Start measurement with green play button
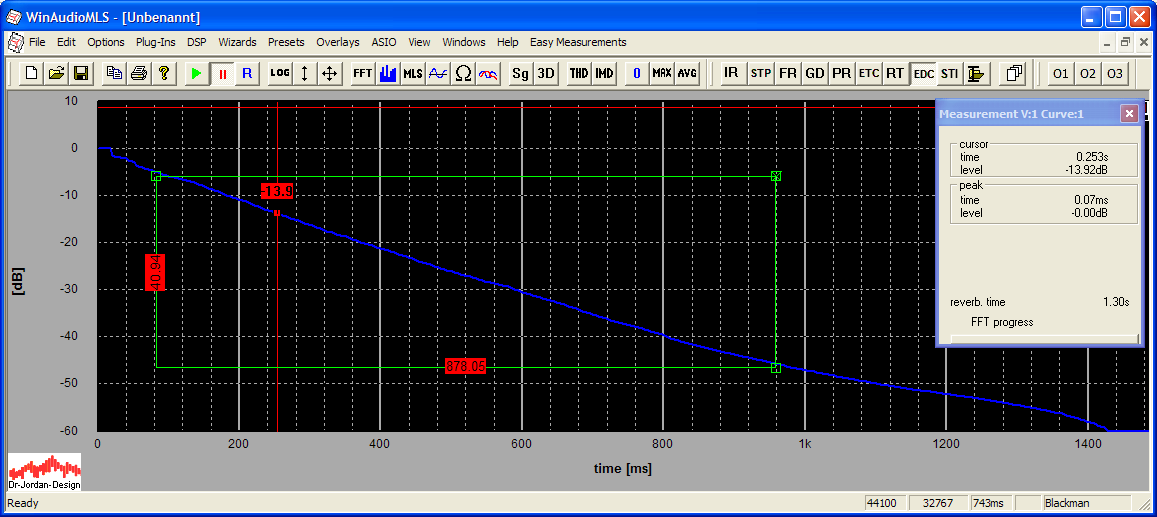Image resolution: width=1157 pixels, height=517 pixels. click(196, 73)
